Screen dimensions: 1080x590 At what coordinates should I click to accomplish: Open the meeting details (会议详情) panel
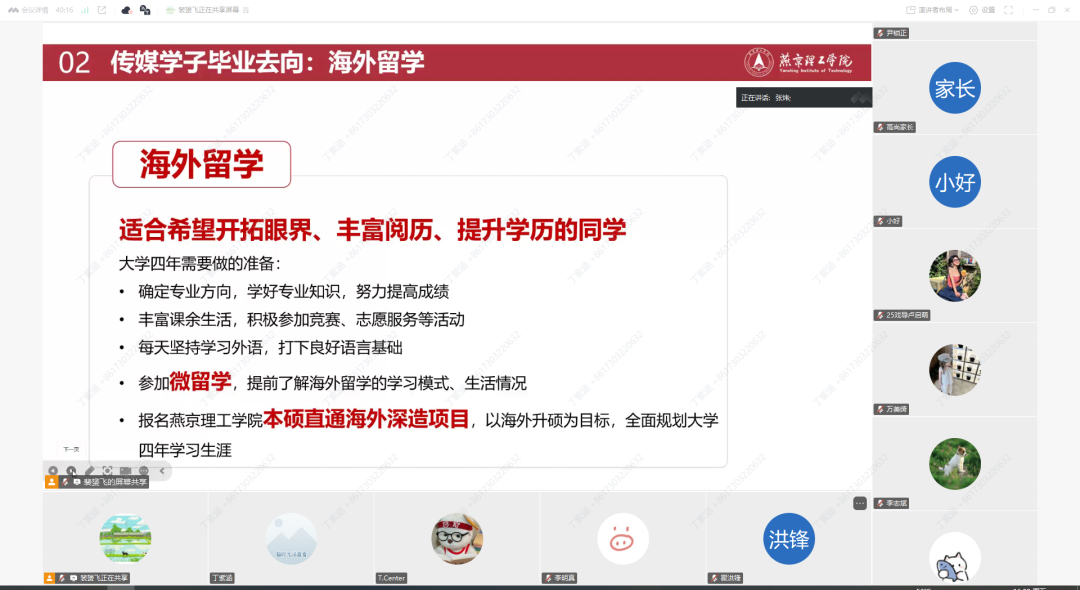(x=28, y=10)
